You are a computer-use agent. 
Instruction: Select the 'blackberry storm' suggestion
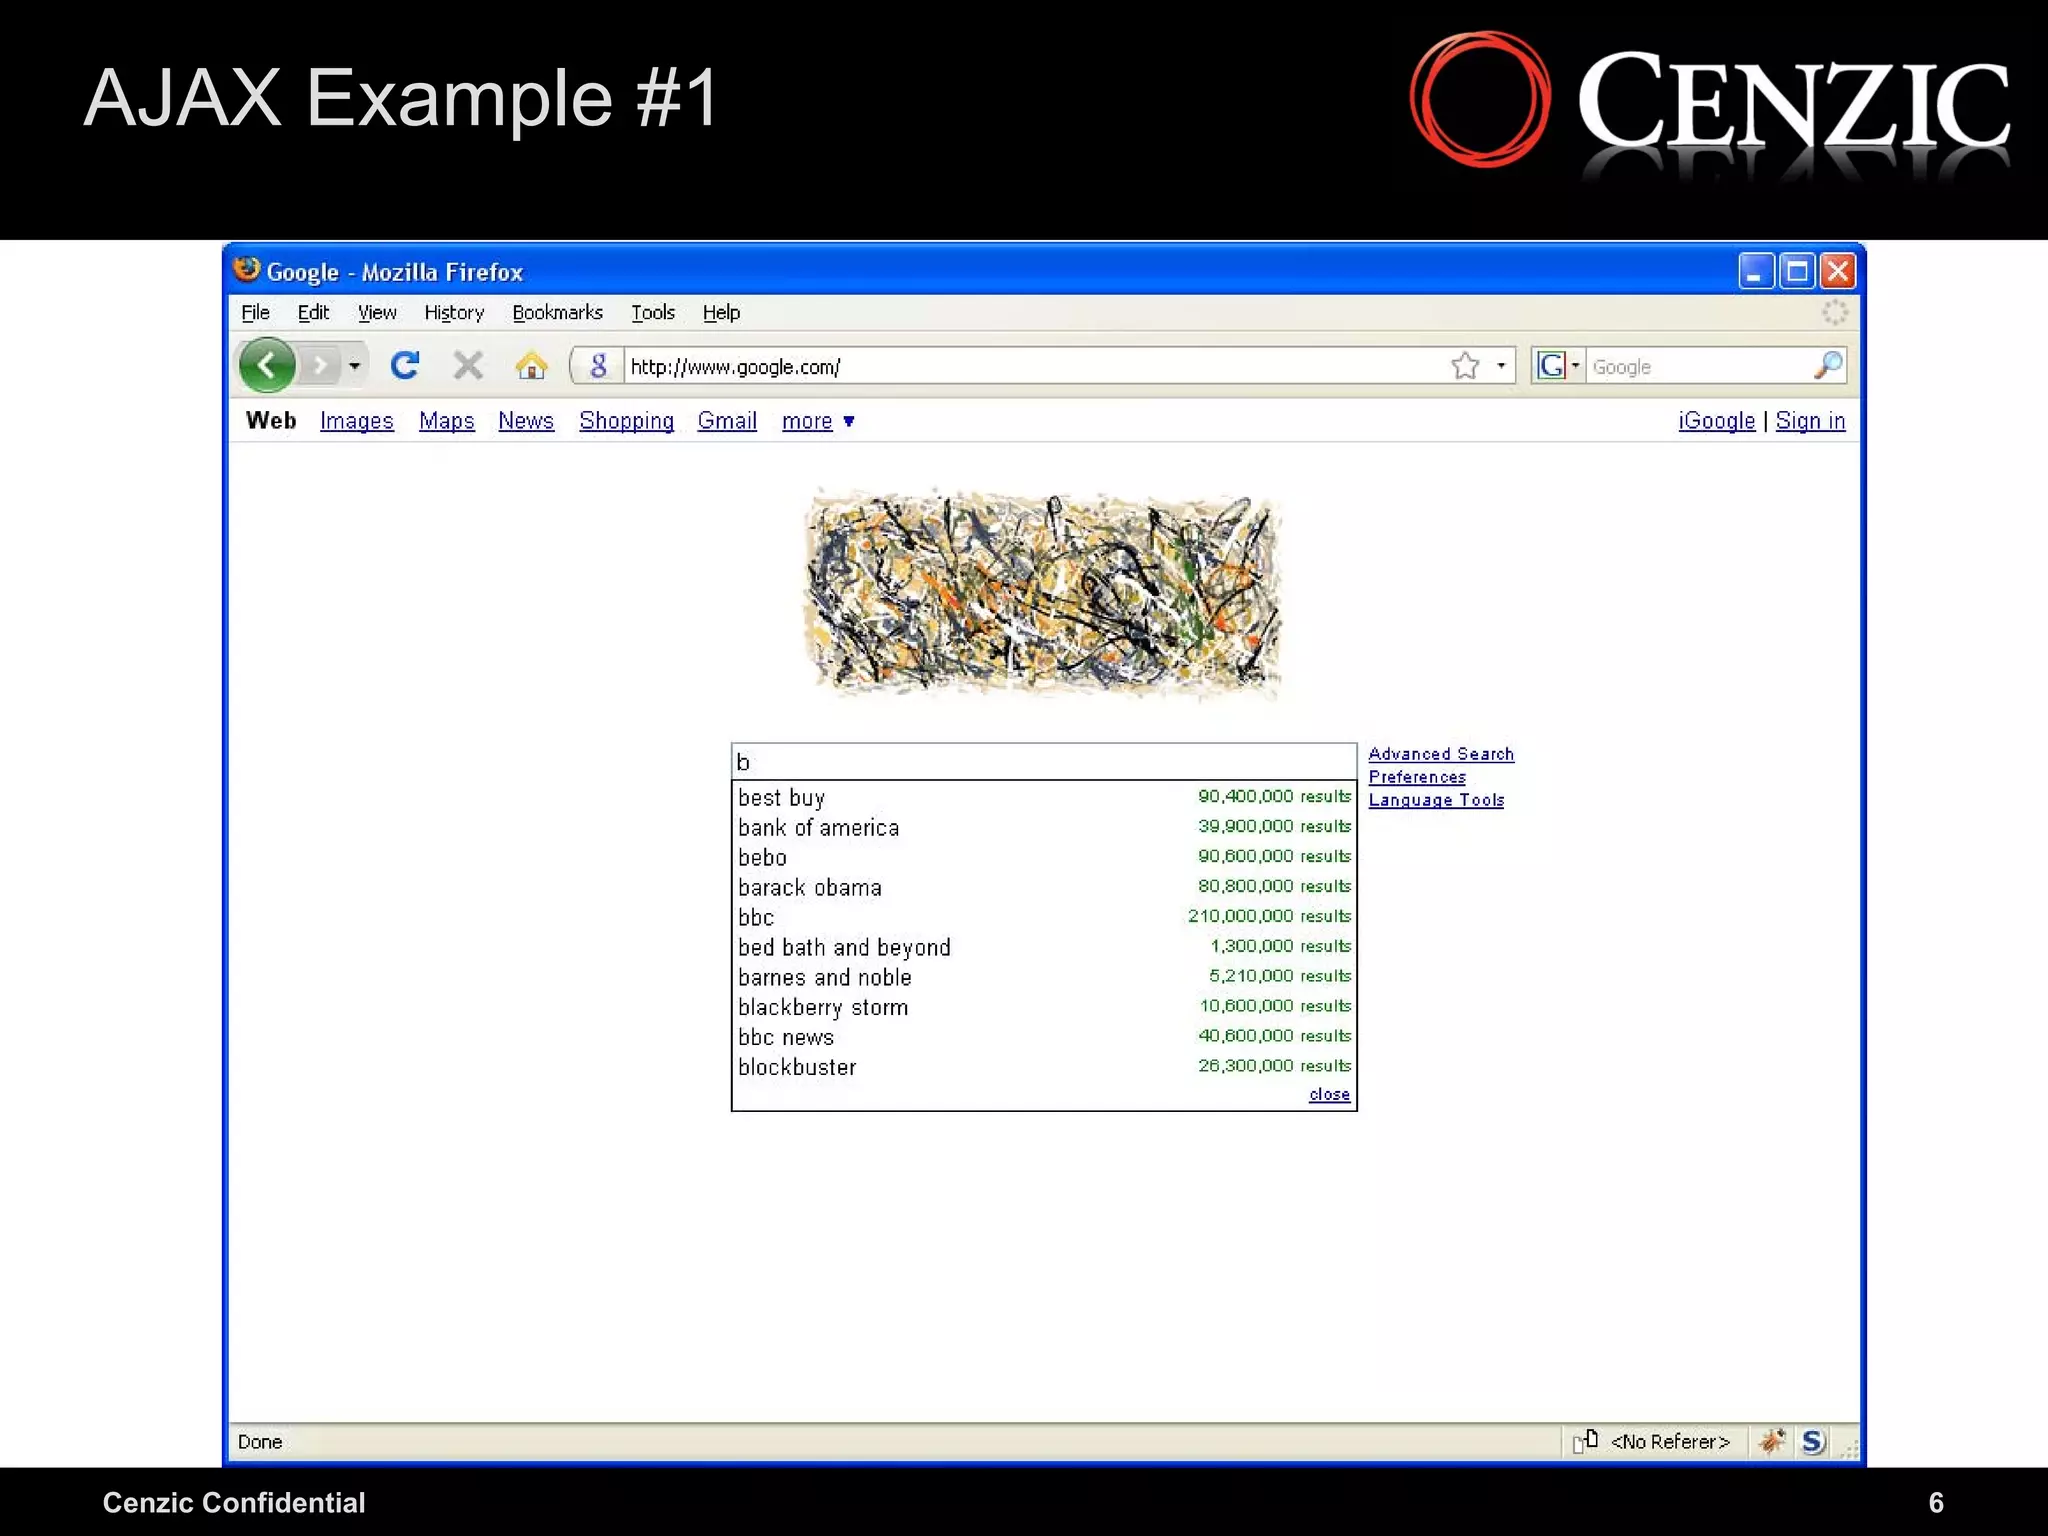click(x=1044, y=1007)
